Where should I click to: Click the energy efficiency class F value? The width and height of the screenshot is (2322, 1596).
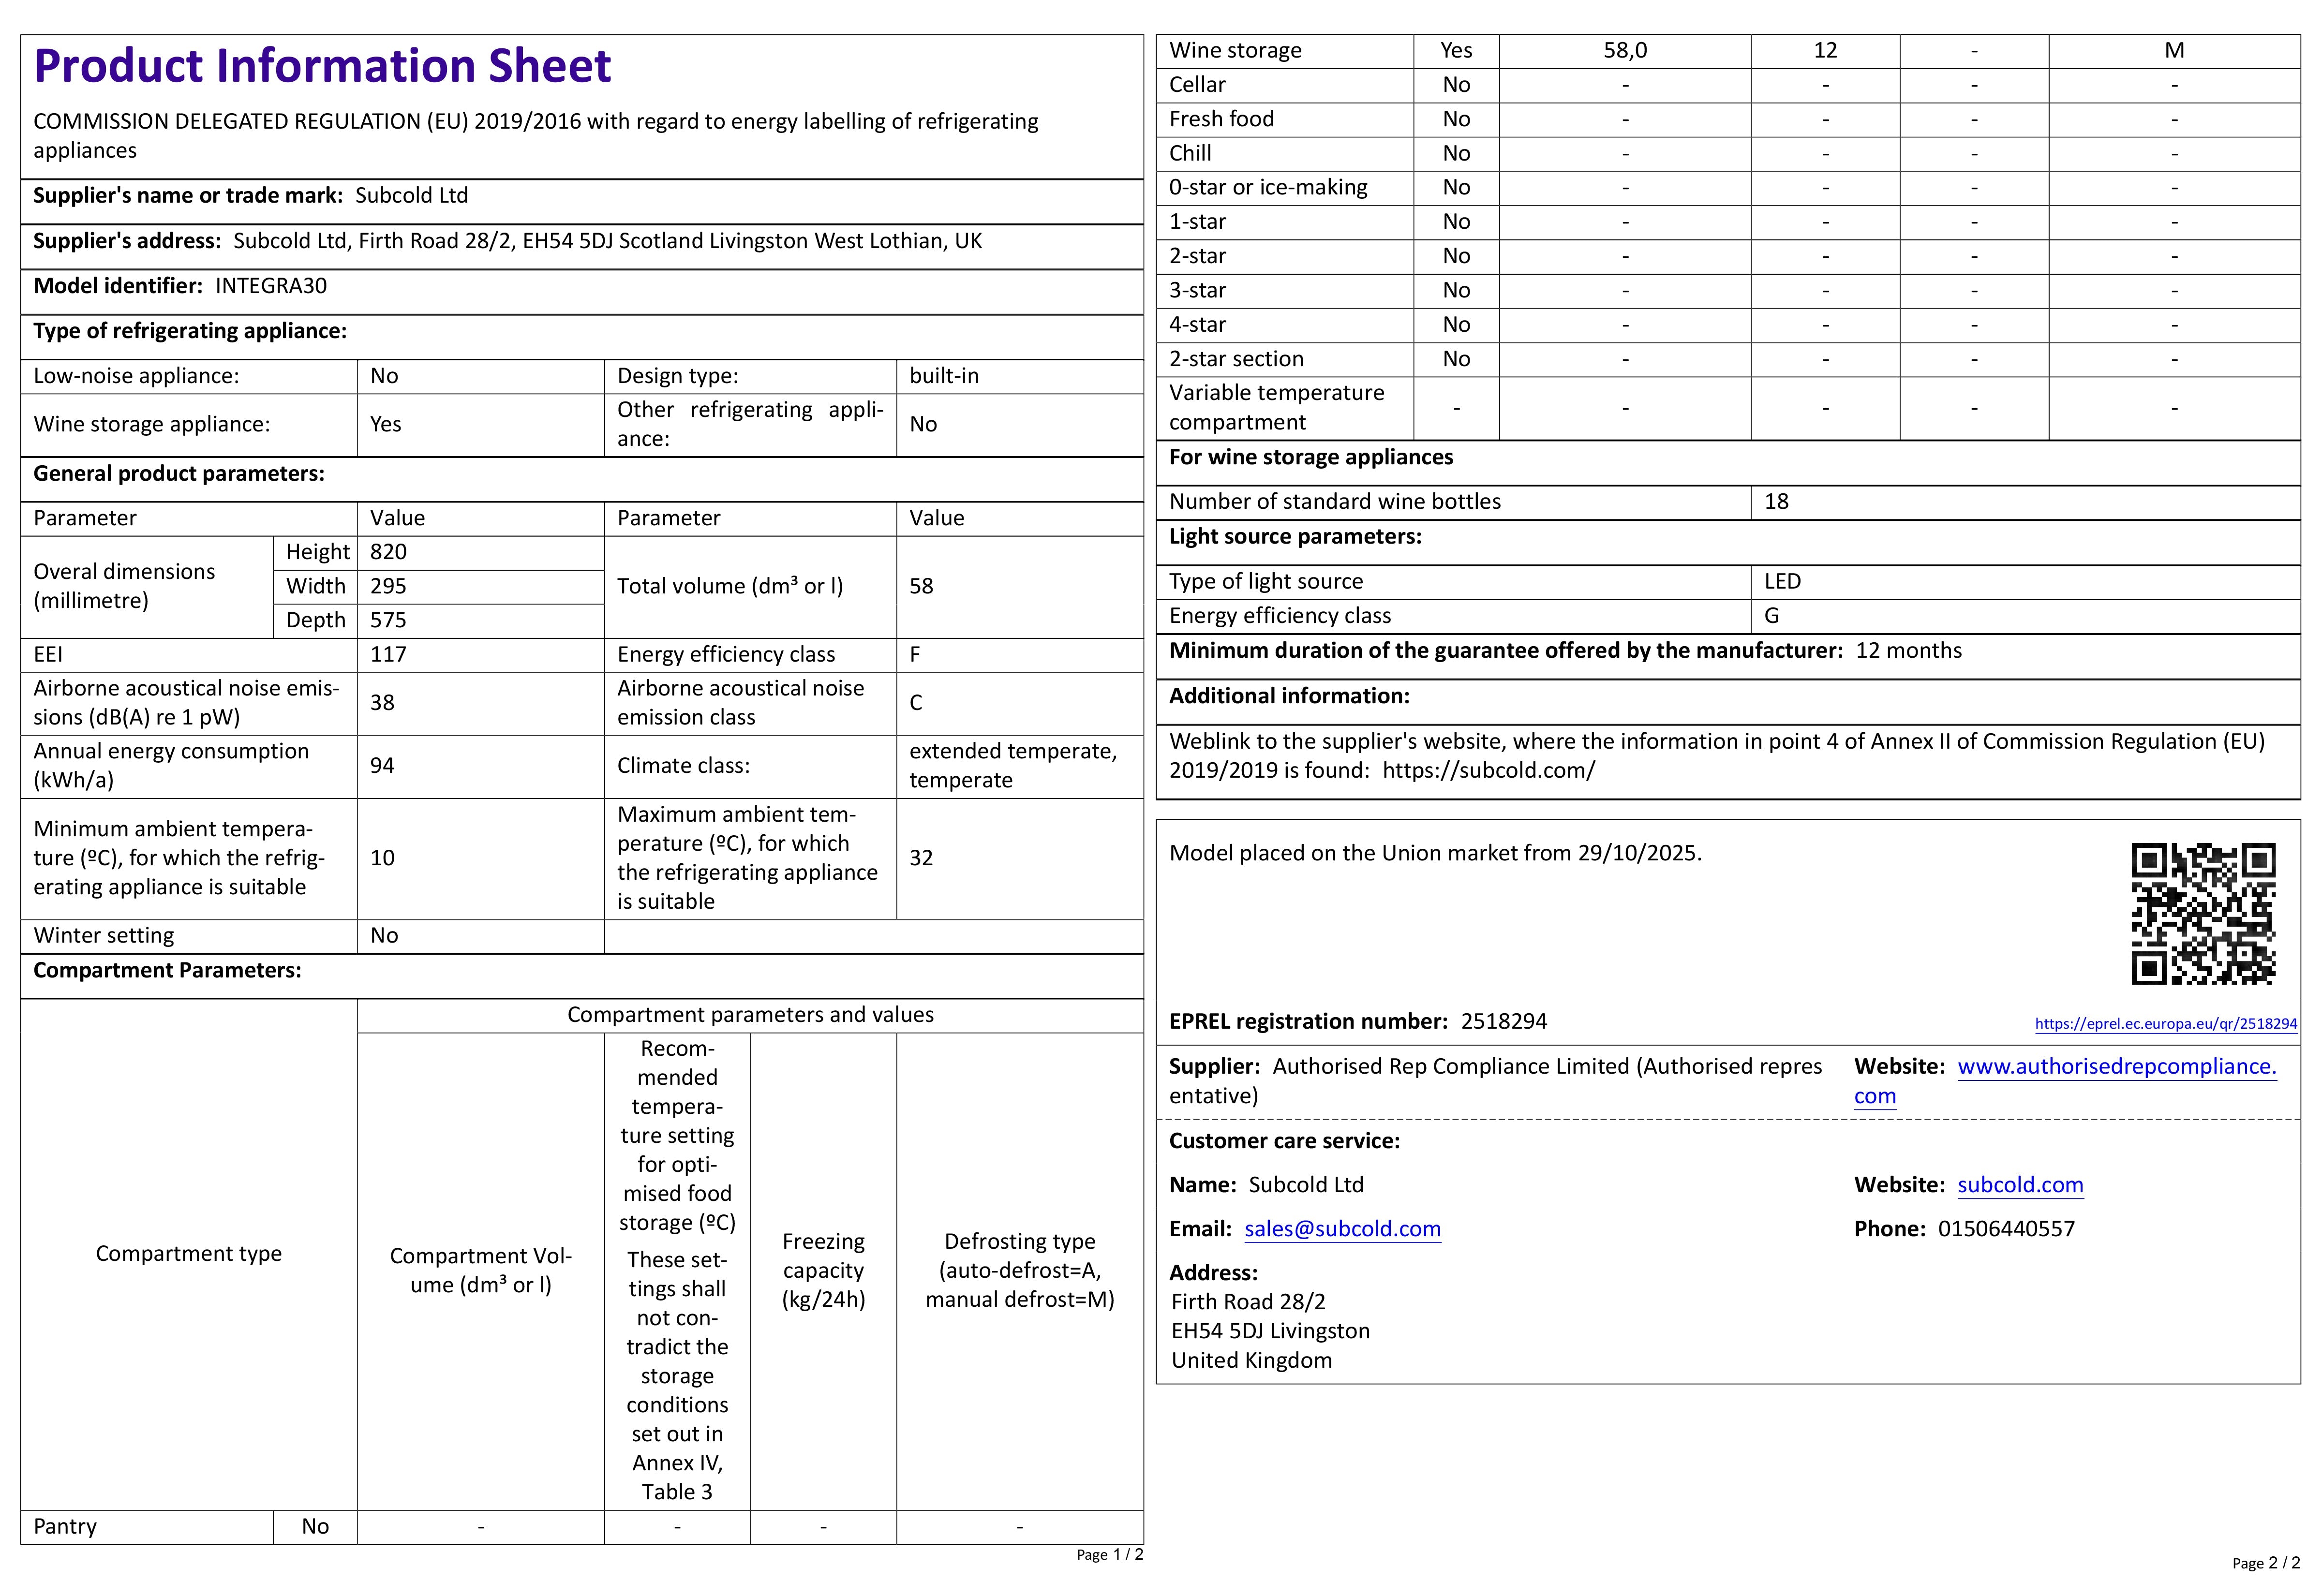(914, 654)
